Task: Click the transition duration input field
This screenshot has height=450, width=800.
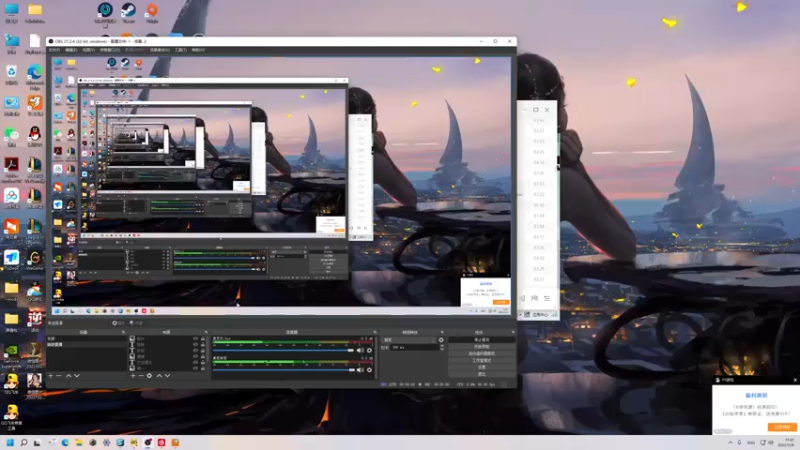Action: pyautogui.click(x=415, y=347)
